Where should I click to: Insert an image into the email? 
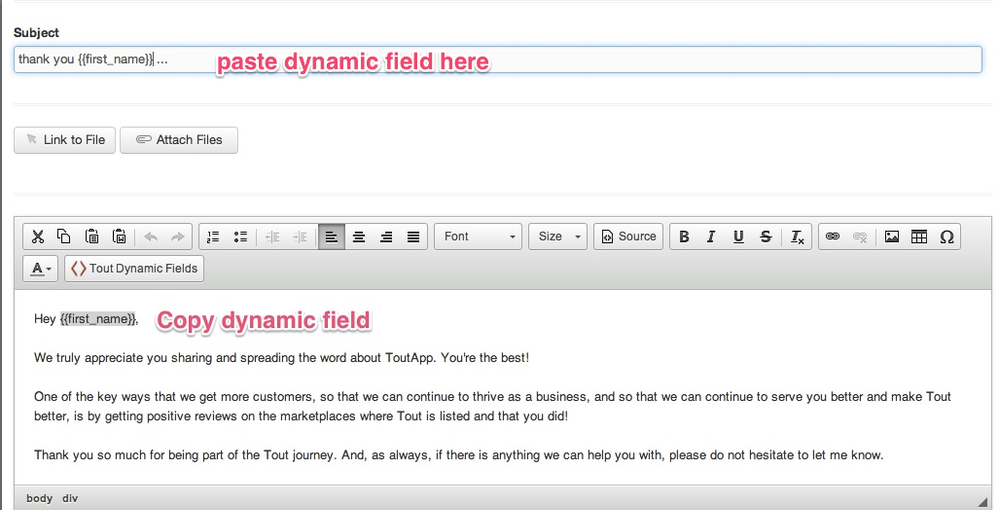tap(892, 237)
